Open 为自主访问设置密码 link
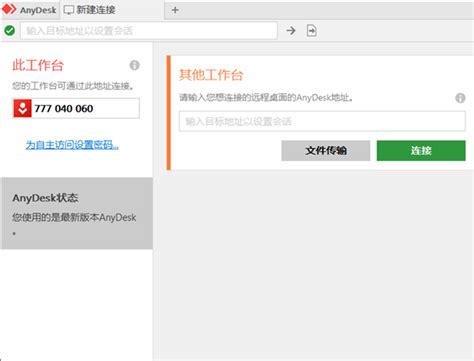474x361 pixels. pyautogui.click(x=72, y=145)
